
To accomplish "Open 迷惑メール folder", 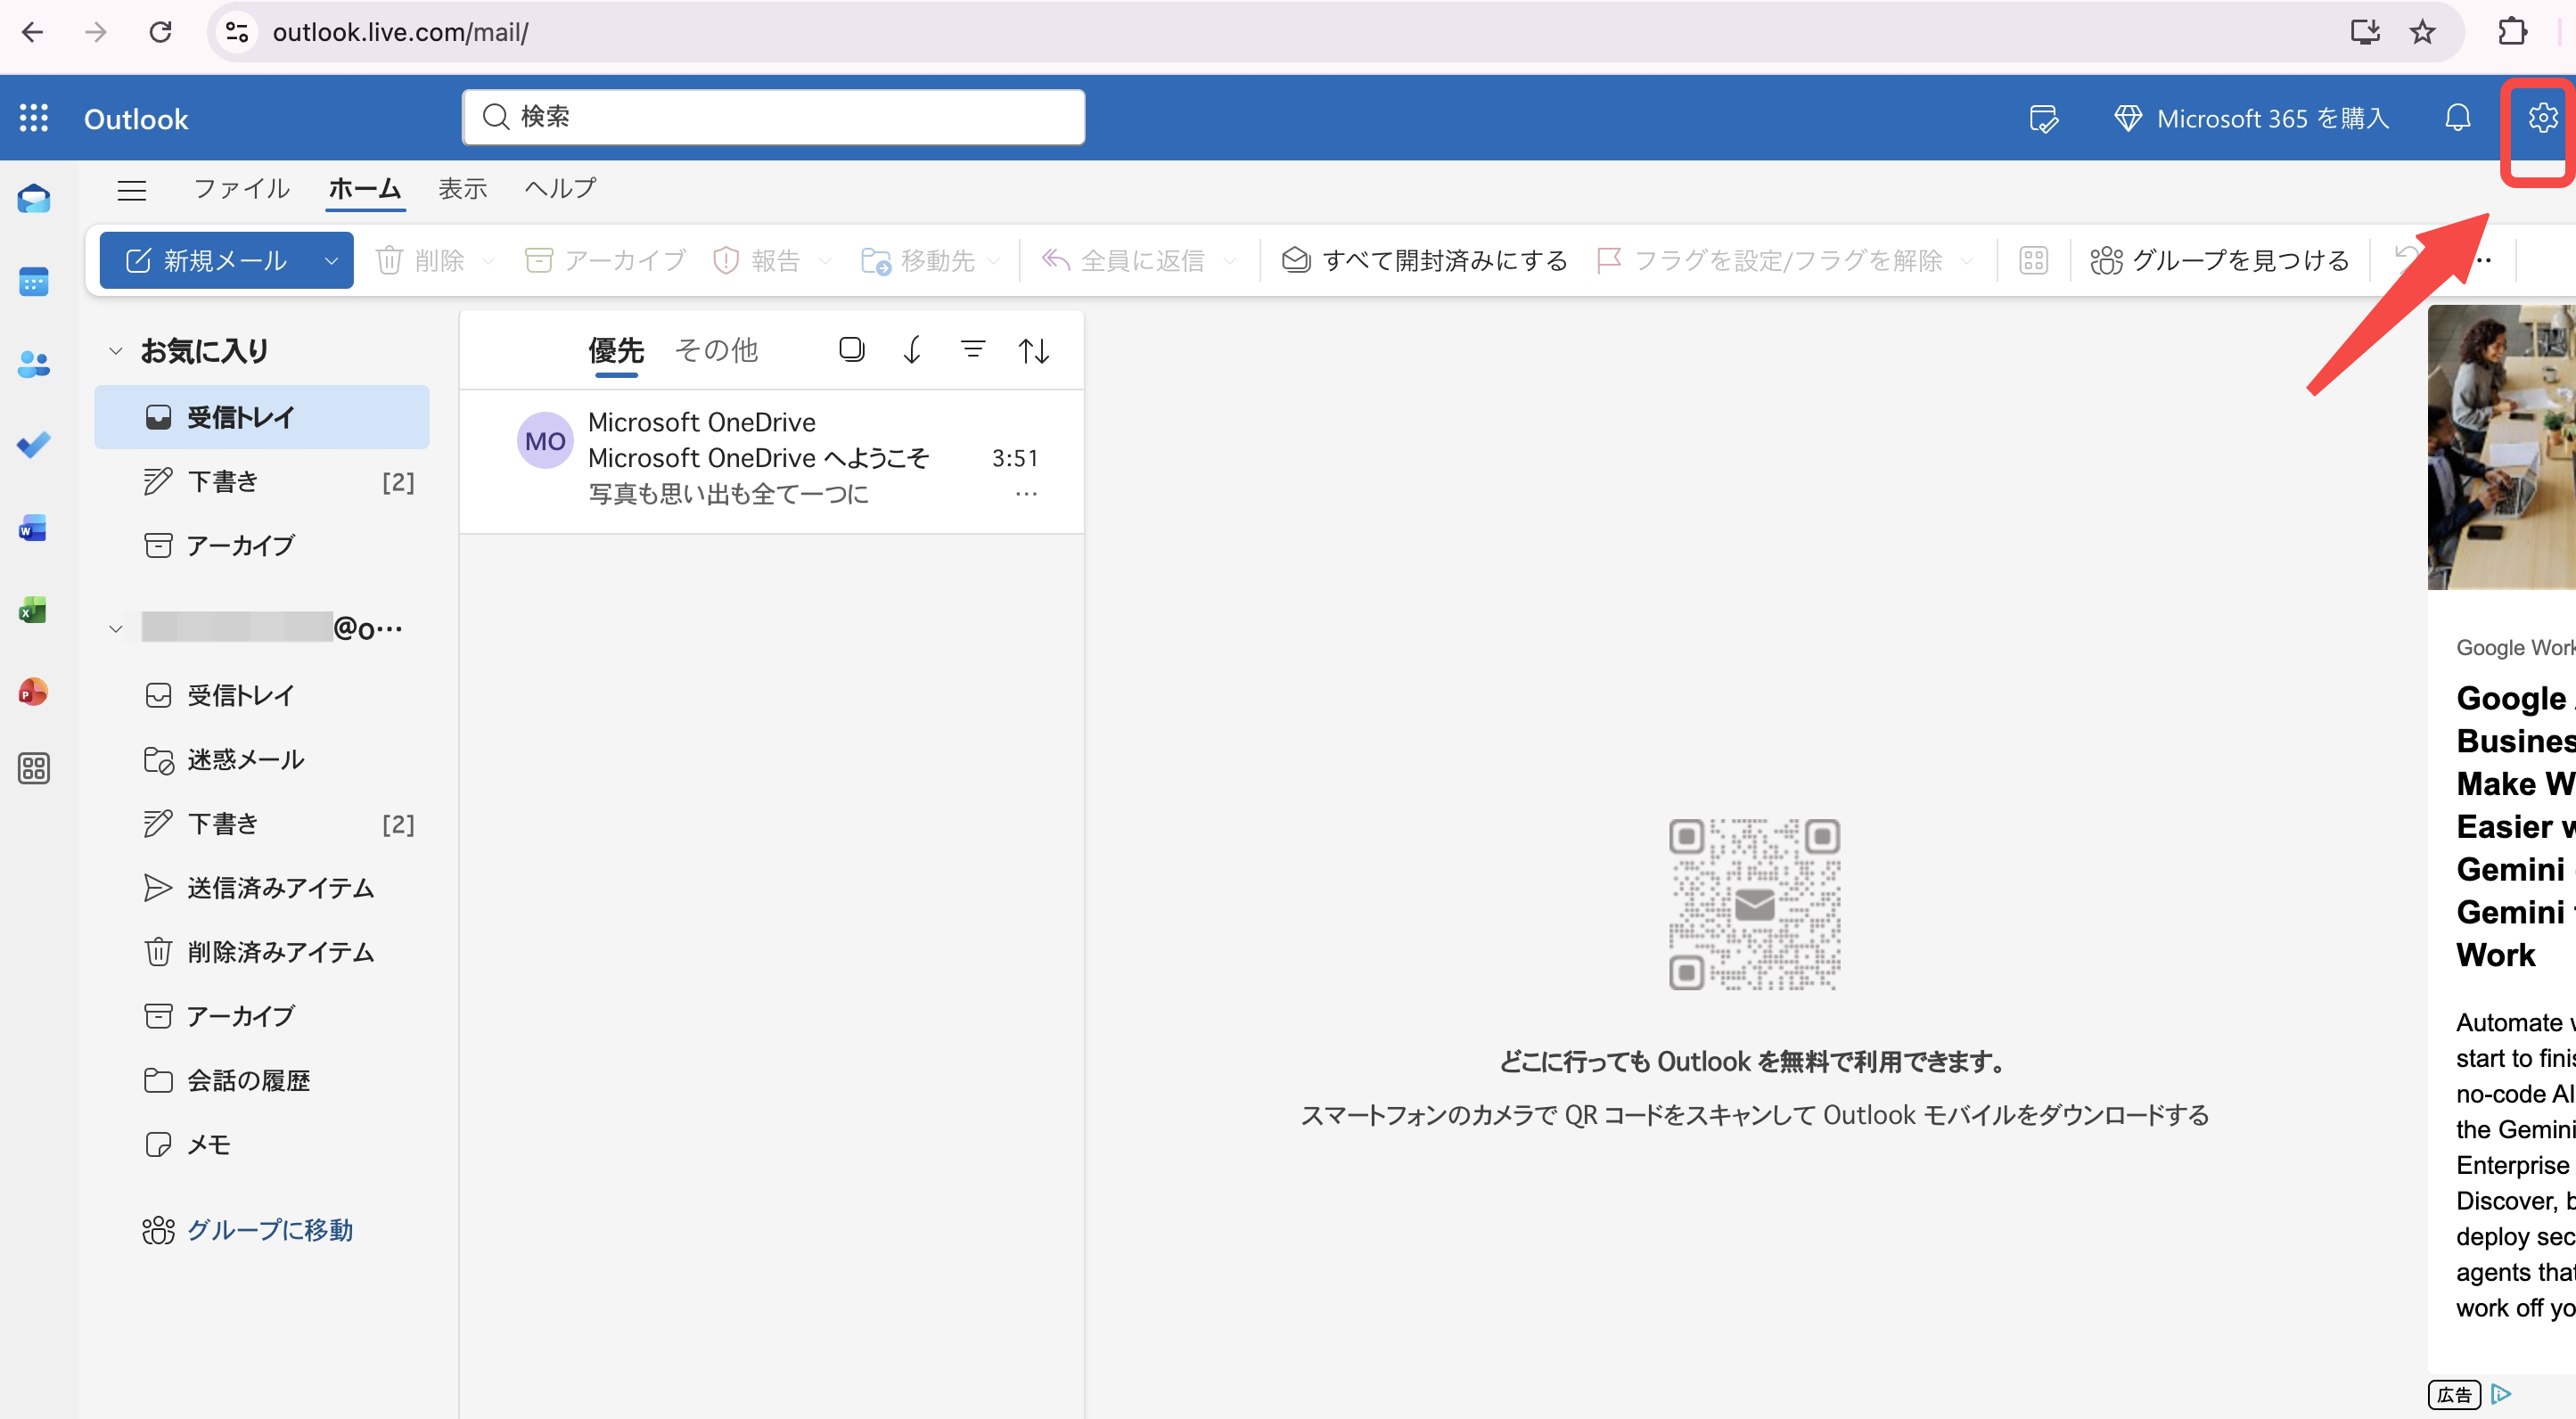I will point(262,760).
